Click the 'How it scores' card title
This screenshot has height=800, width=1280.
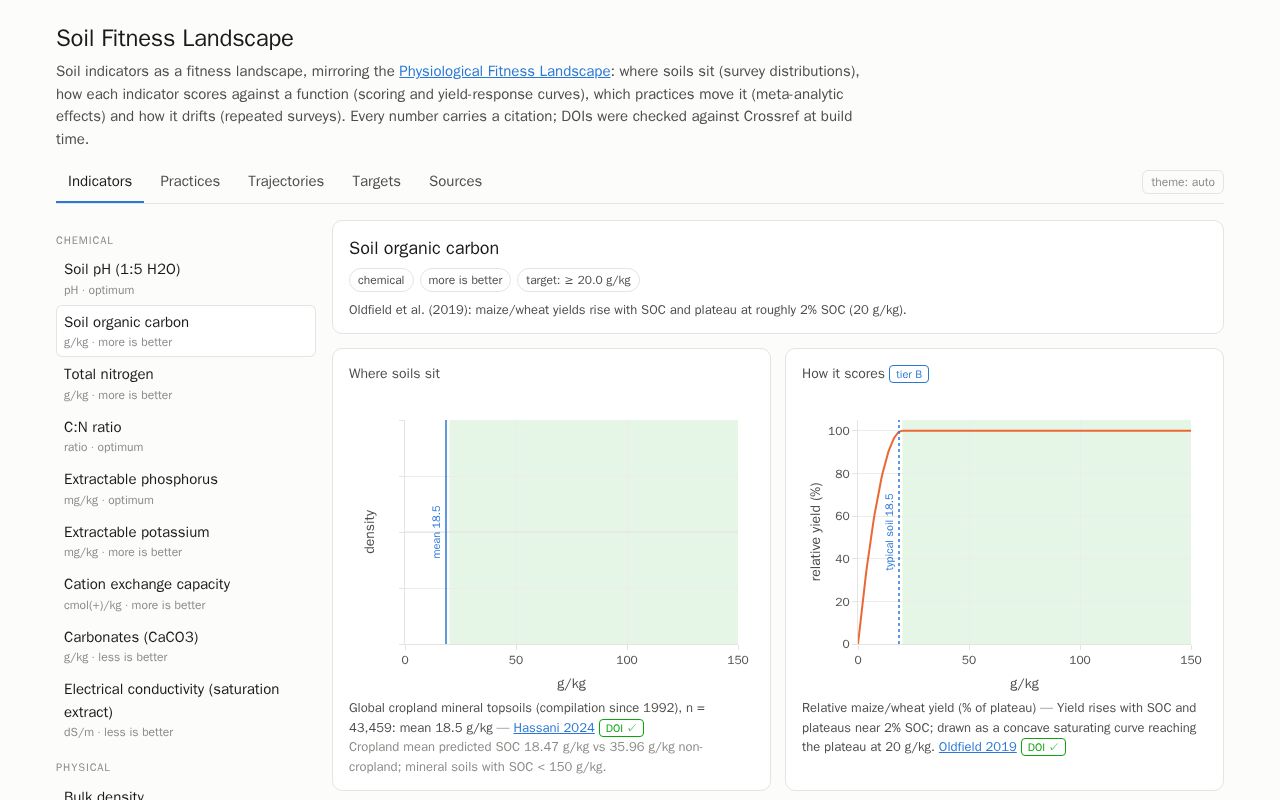843,374
